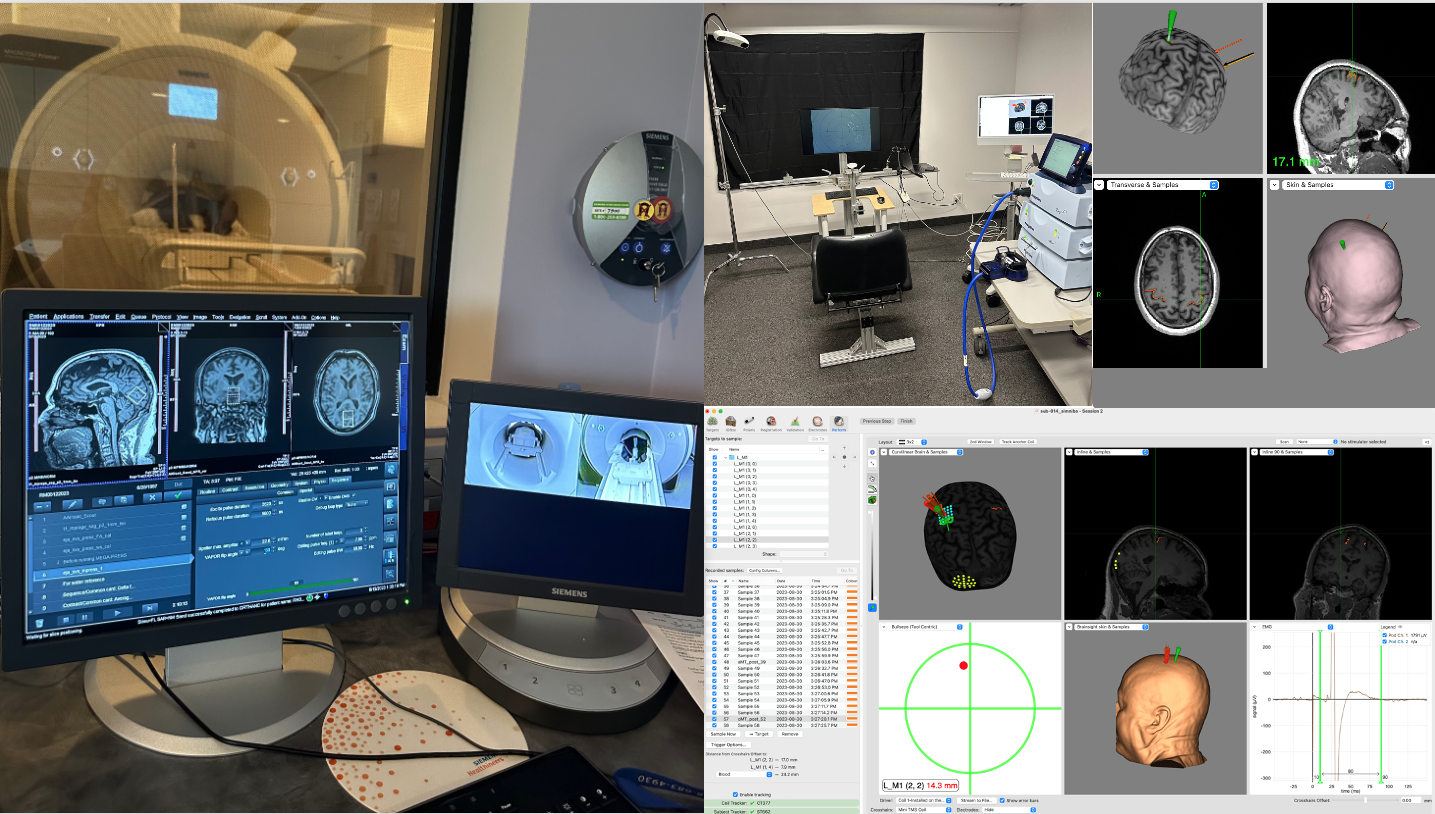The image size is (1435, 814).
Task: Adjust the Crosshairs Offset slider
Action: 1365,800
